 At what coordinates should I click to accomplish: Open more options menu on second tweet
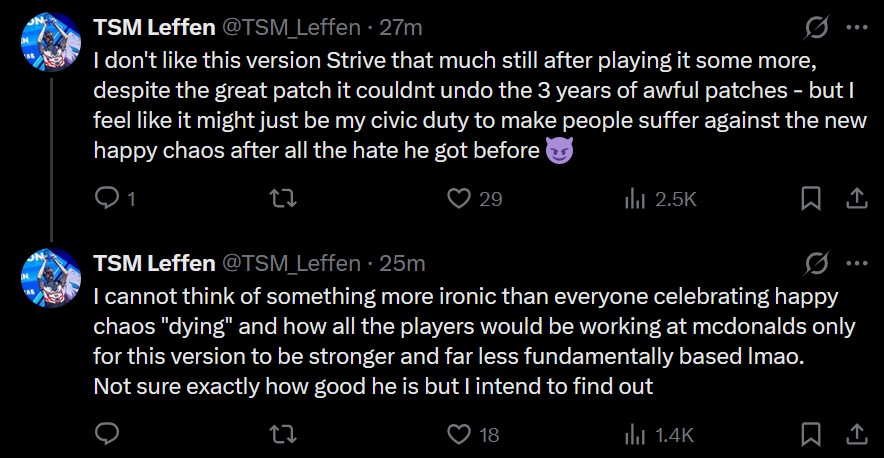857,263
